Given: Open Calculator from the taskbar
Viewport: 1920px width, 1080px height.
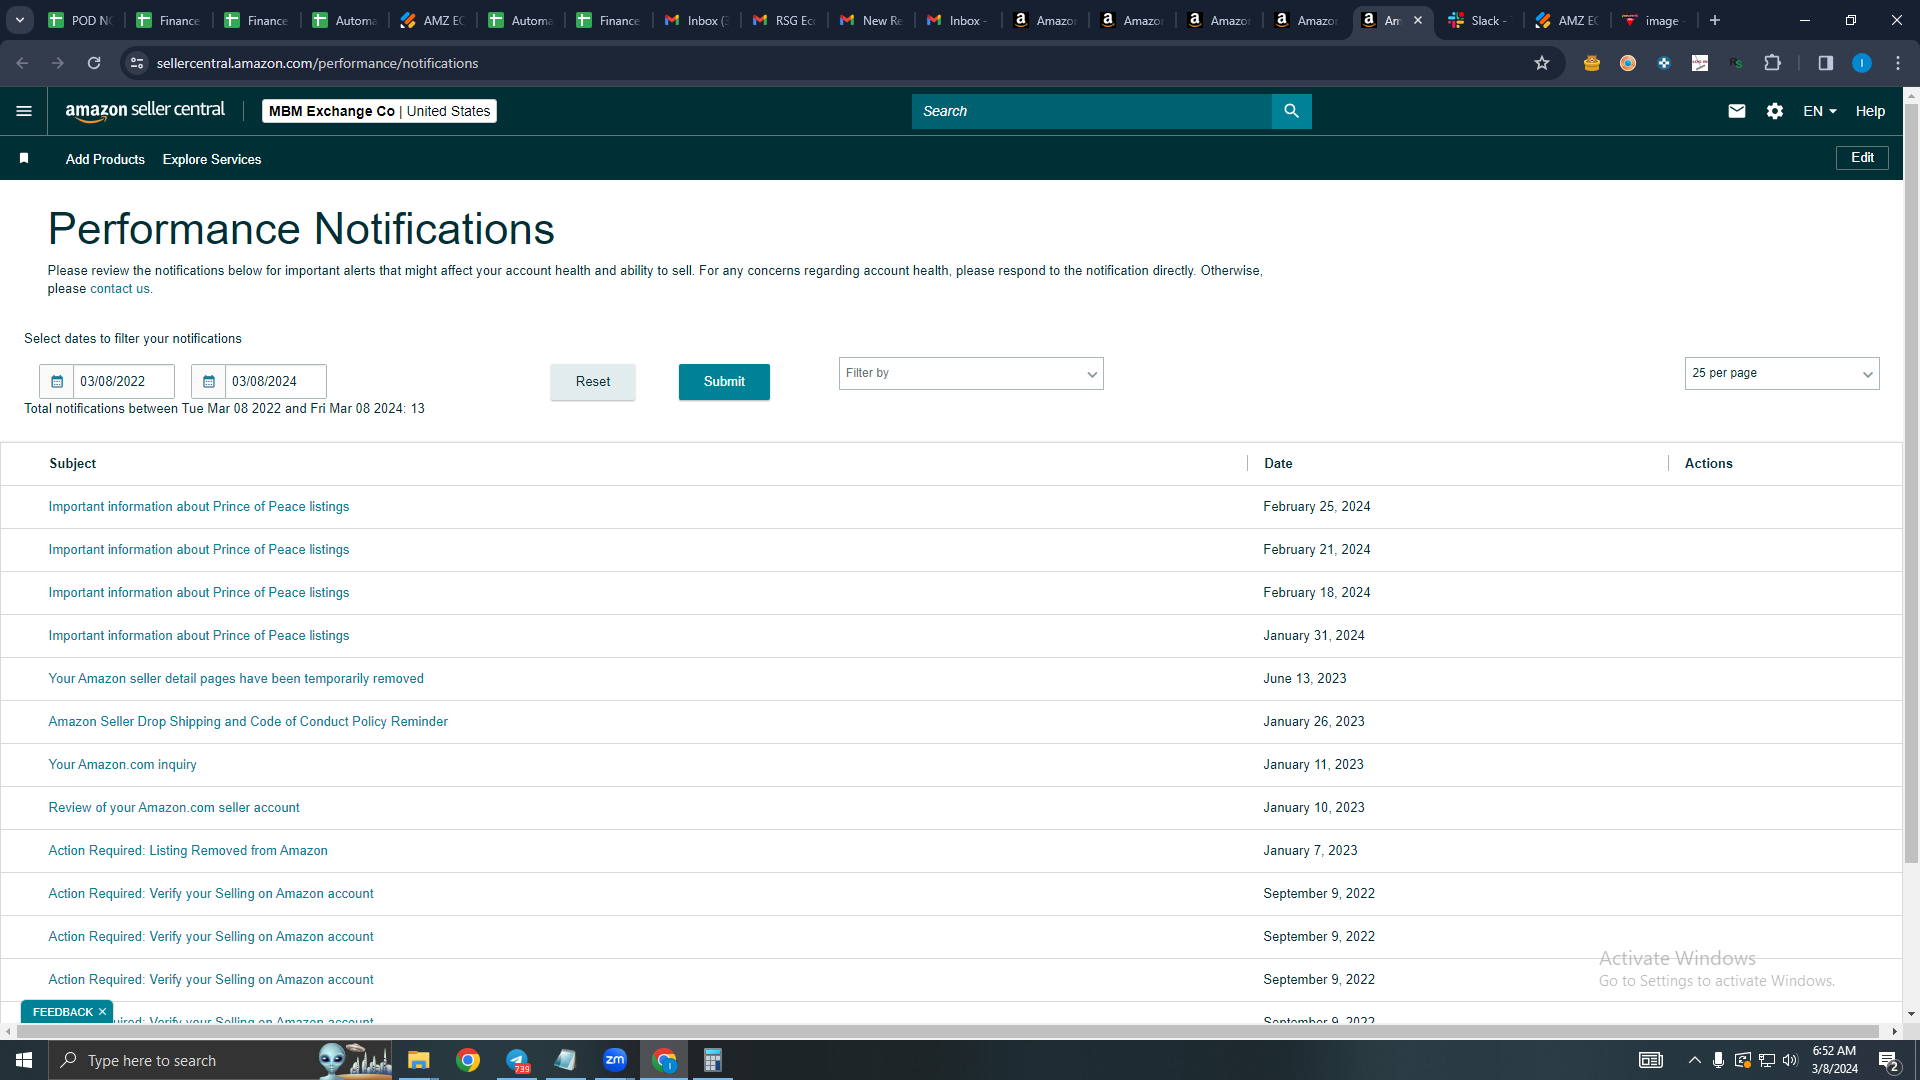Looking at the screenshot, I should [x=713, y=1060].
